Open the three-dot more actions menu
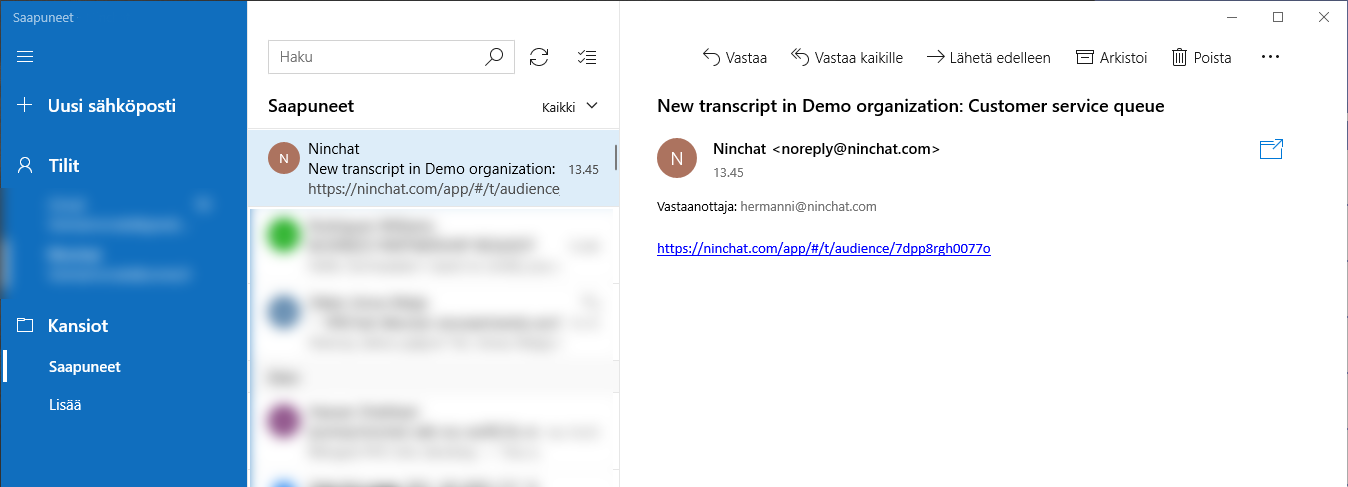This screenshot has width=1348, height=487. [1270, 58]
